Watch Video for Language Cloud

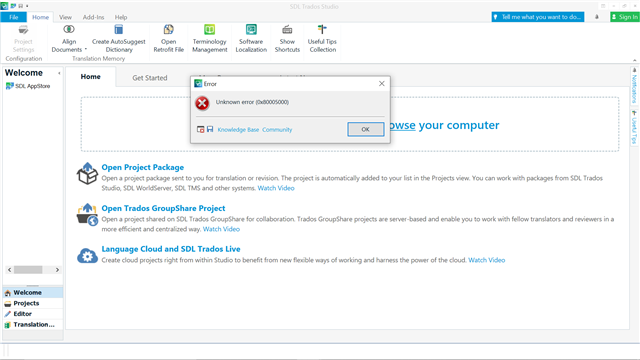(x=487, y=260)
